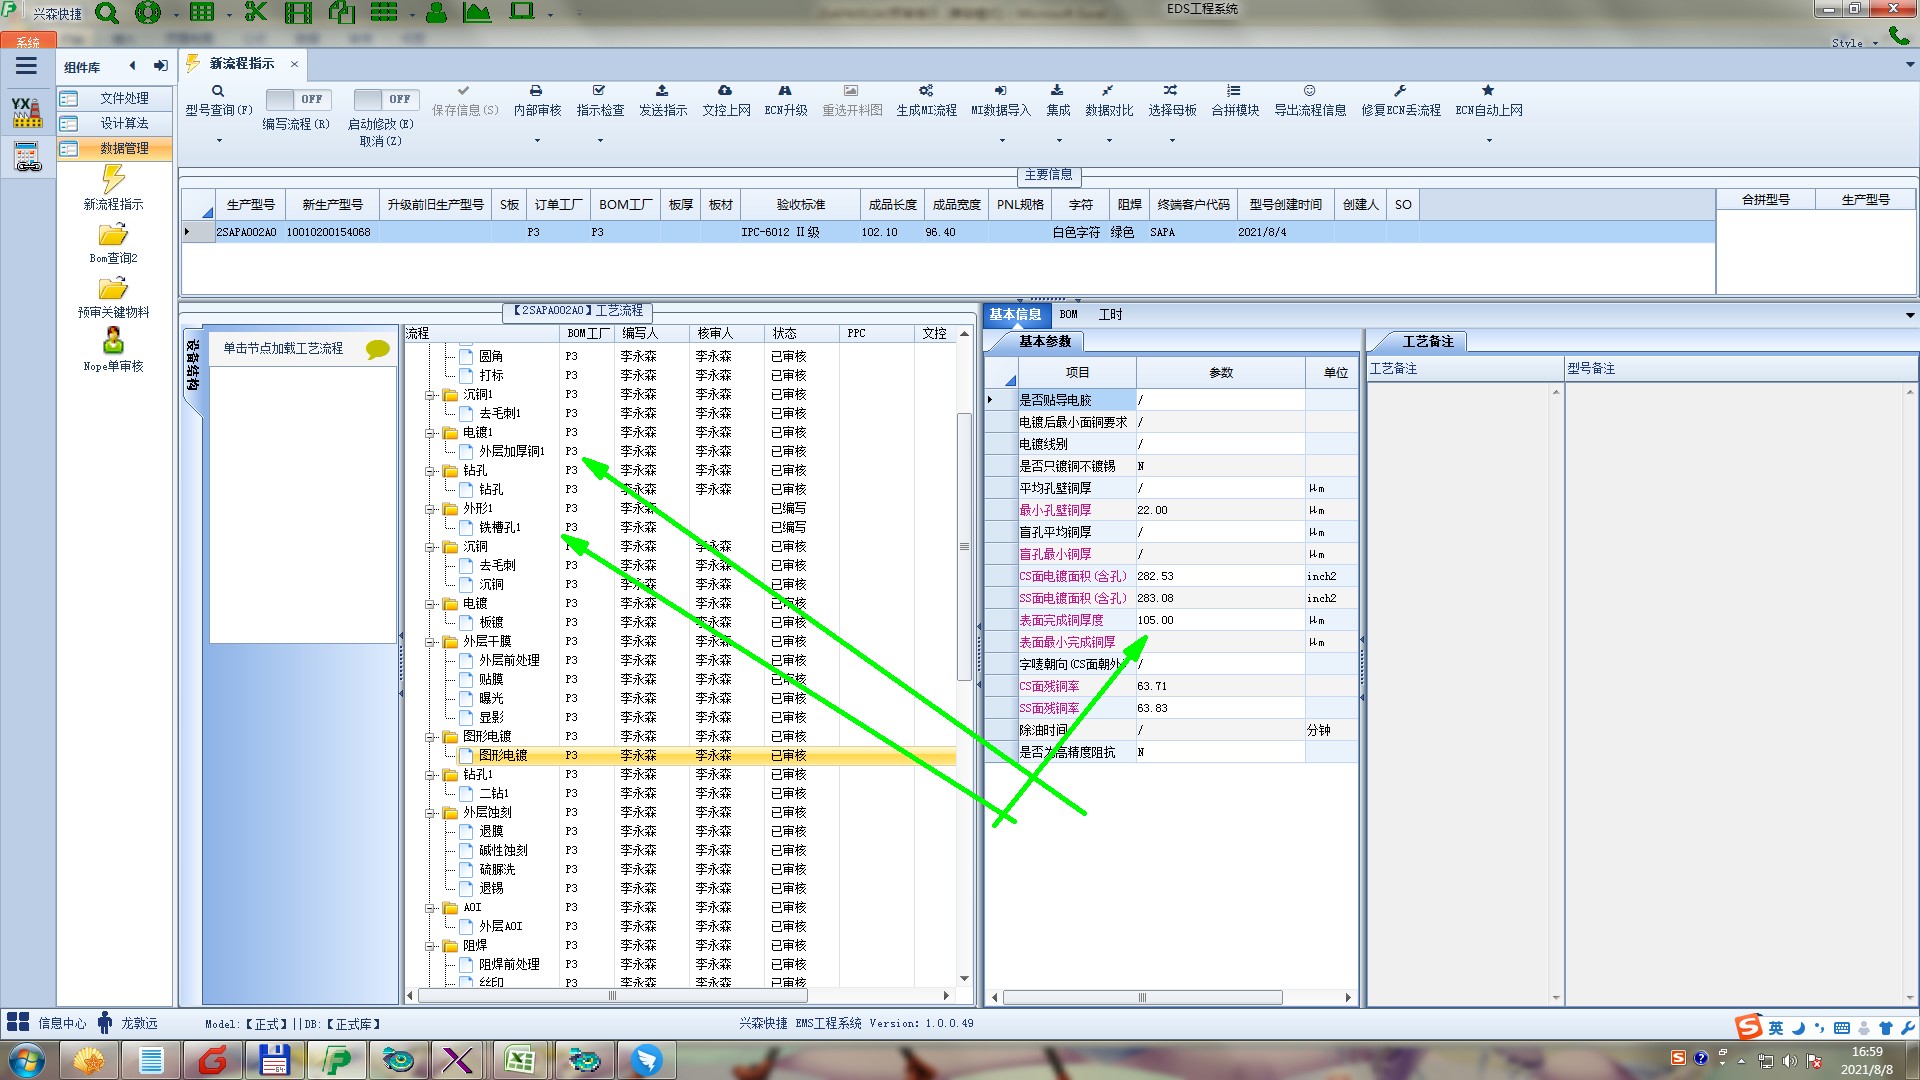Click the 发送指示 toolbar icon

[x=662, y=91]
